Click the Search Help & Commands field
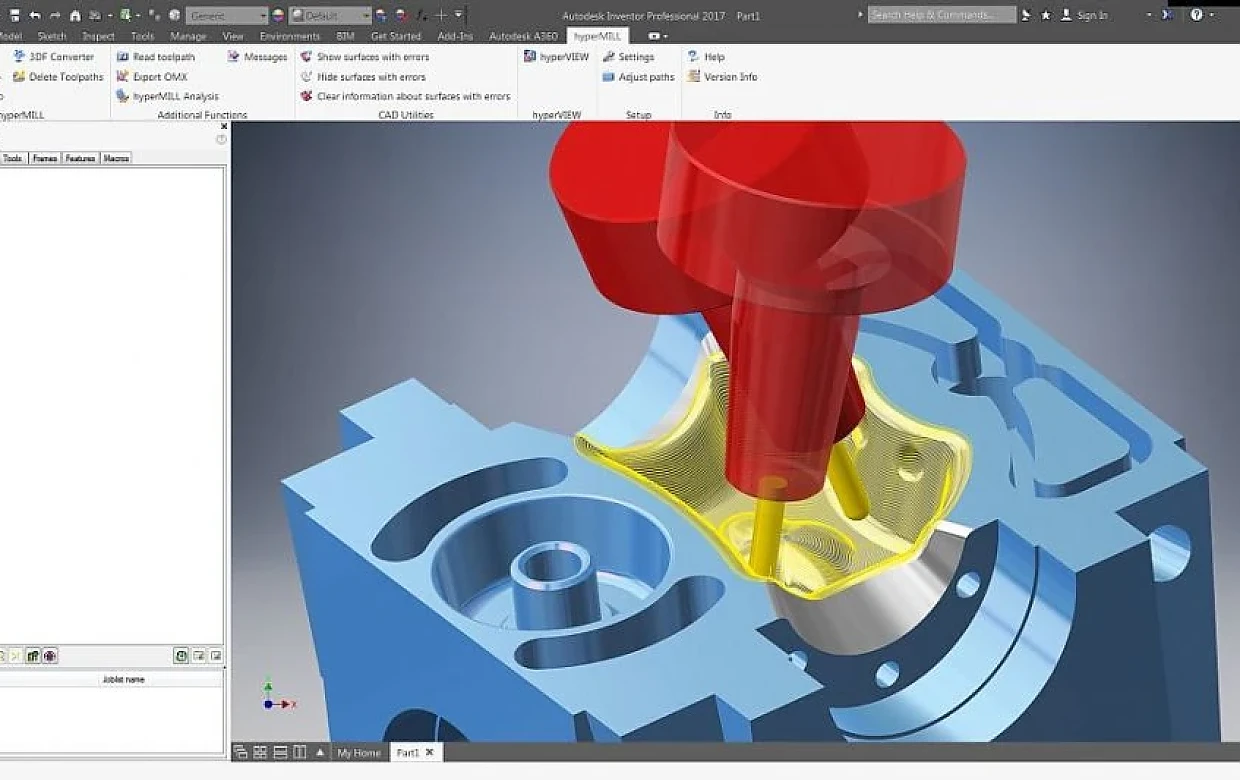 point(941,15)
